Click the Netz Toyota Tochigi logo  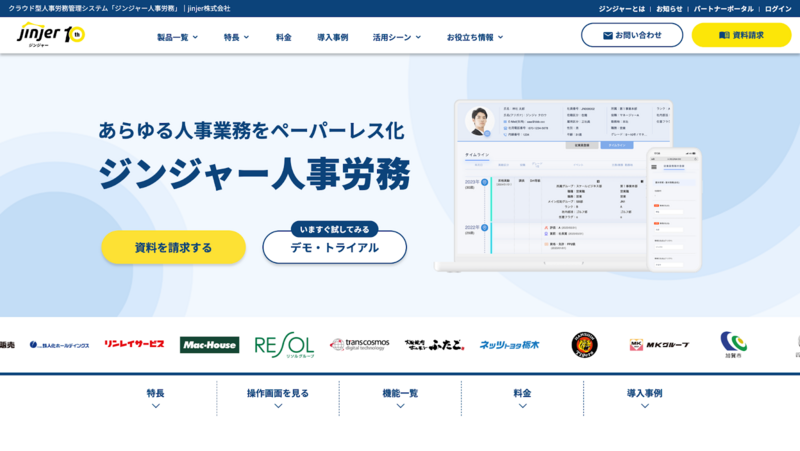click(509, 345)
